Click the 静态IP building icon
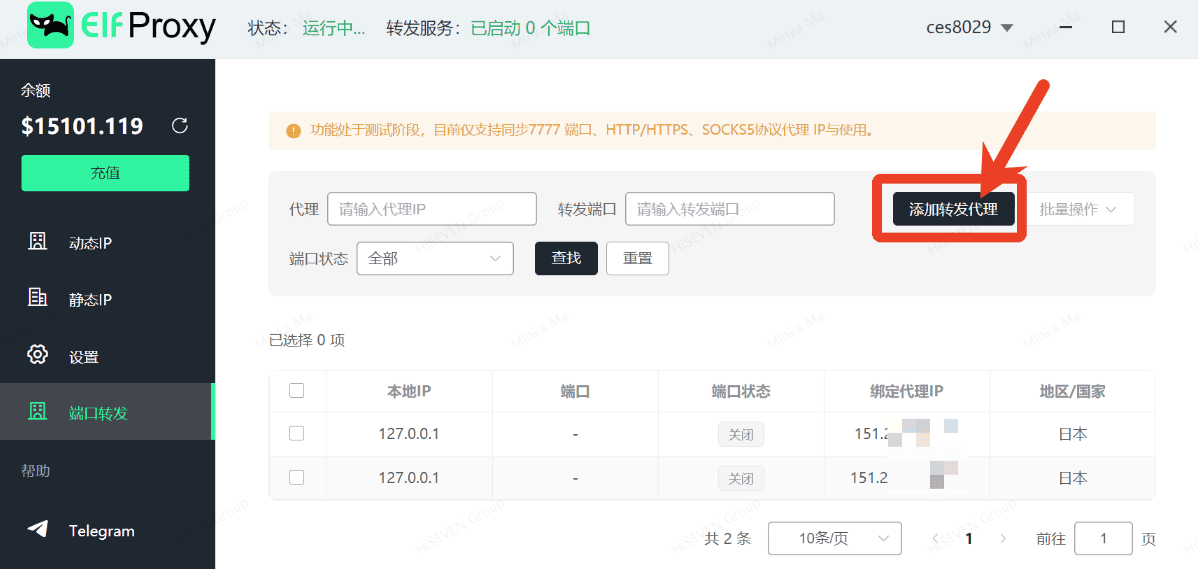Image resolution: width=1198 pixels, height=569 pixels. tap(38, 298)
